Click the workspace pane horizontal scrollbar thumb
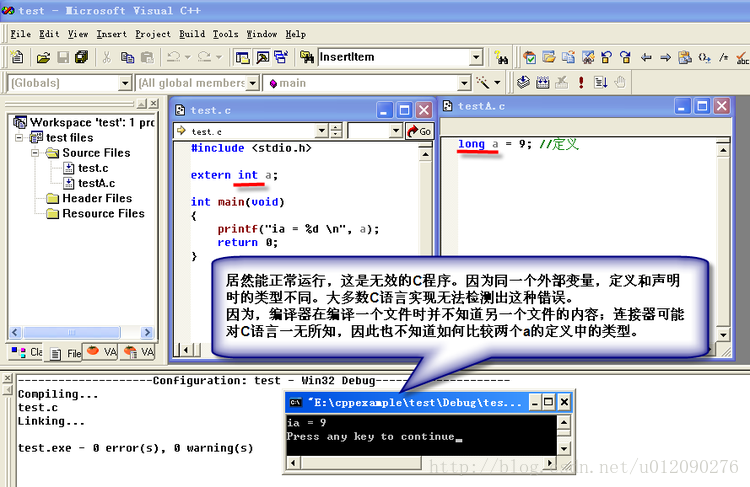Image resolution: width=750 pixels, height=487 pixels. pos(72,332)
